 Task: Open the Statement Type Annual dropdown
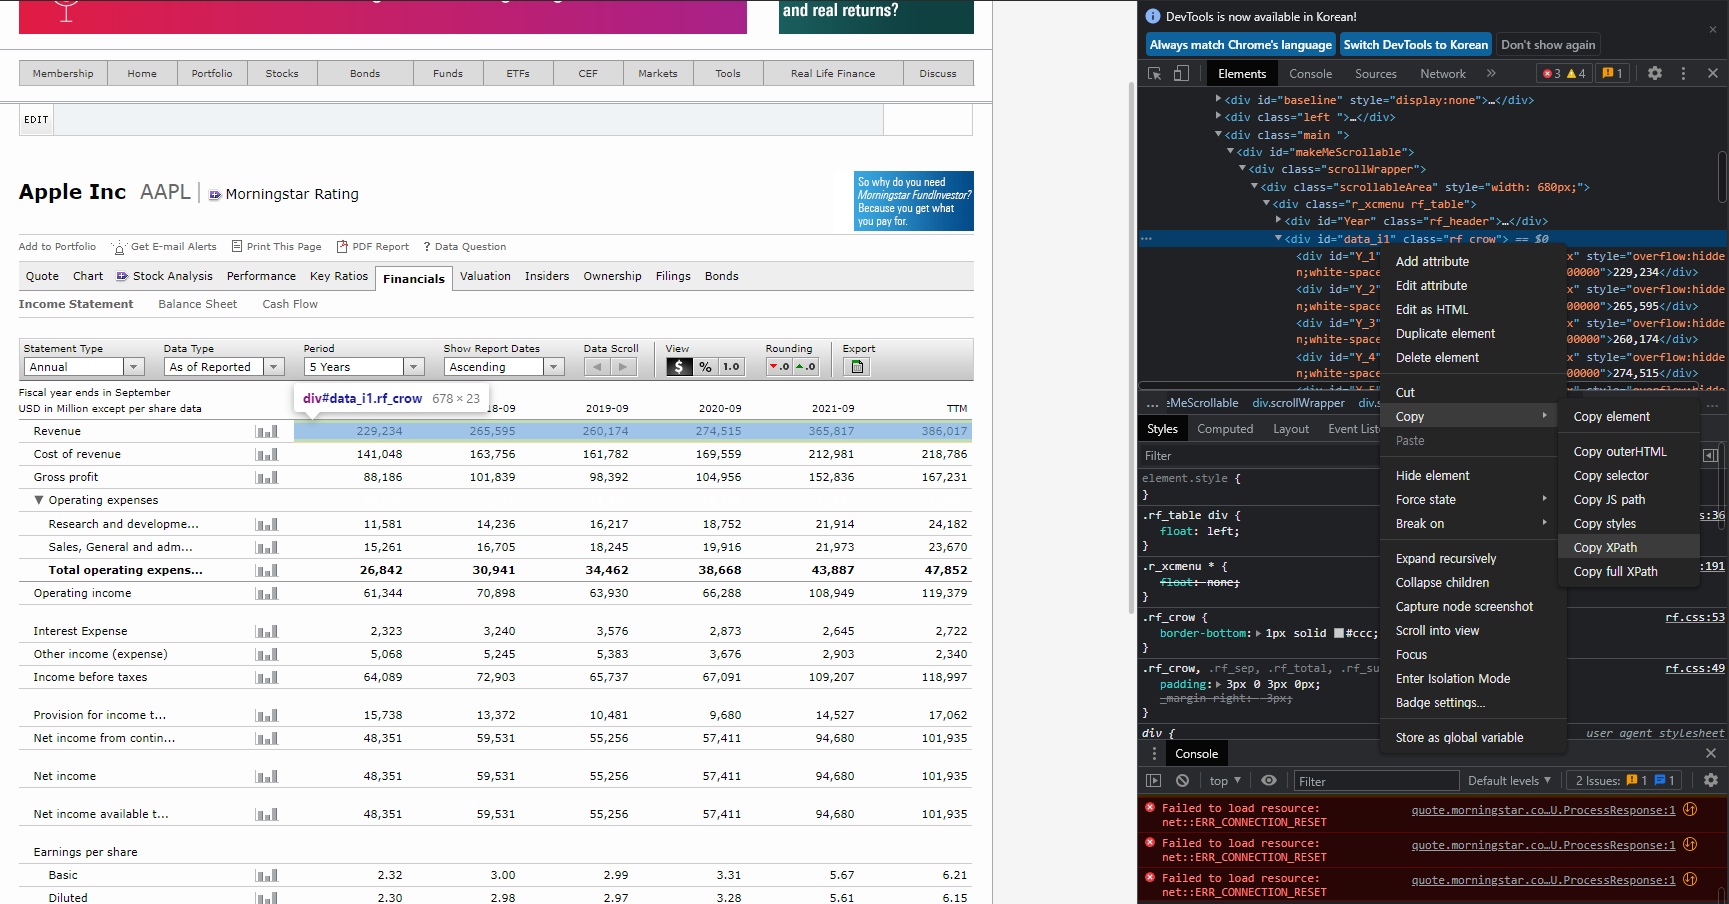[x=84, y=367]
